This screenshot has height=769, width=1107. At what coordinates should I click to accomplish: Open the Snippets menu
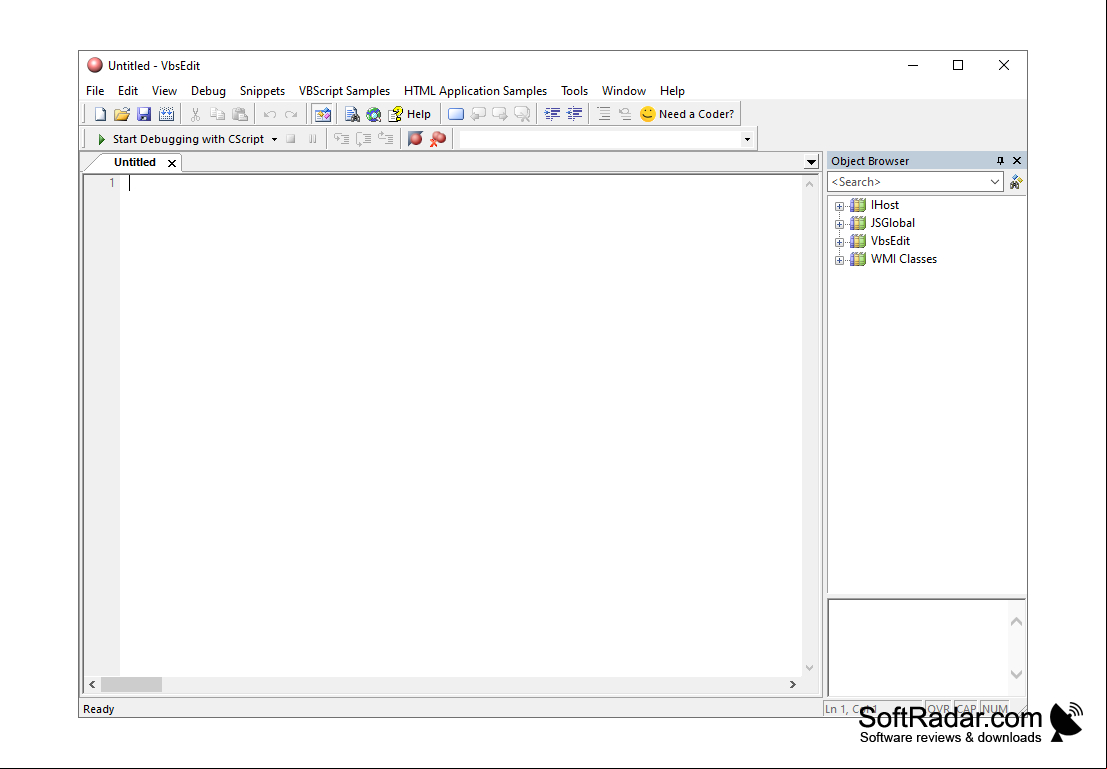coord(262,91)
